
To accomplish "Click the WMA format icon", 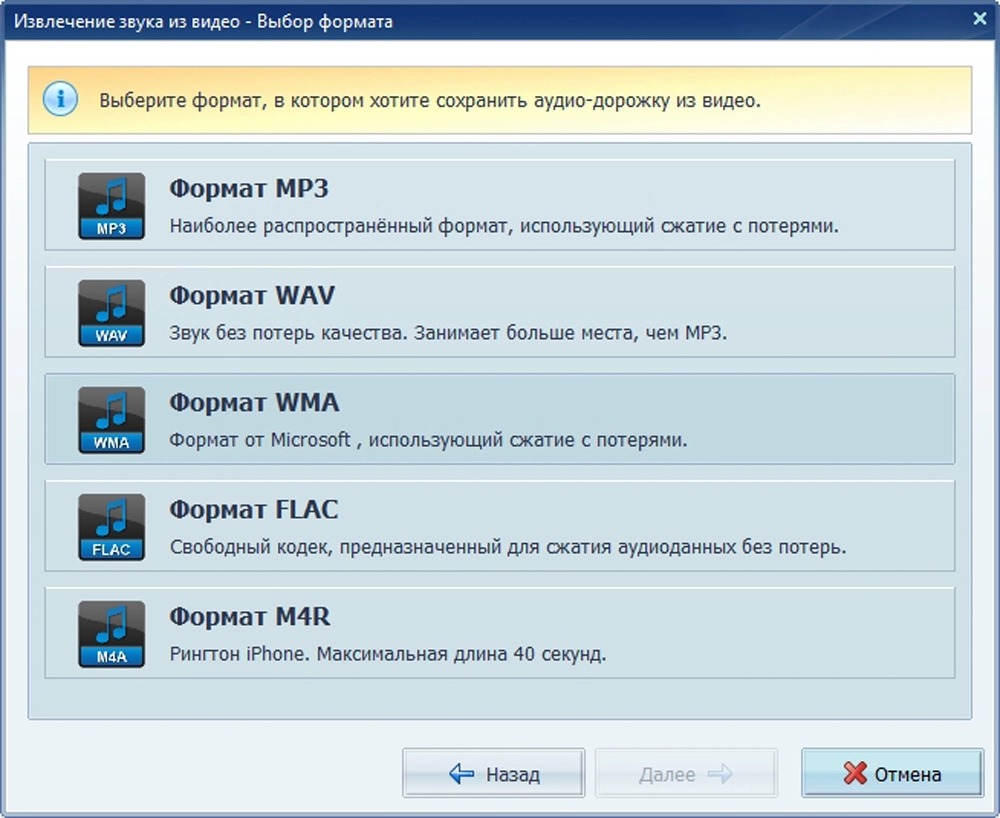I will click(x=112, y=420).
